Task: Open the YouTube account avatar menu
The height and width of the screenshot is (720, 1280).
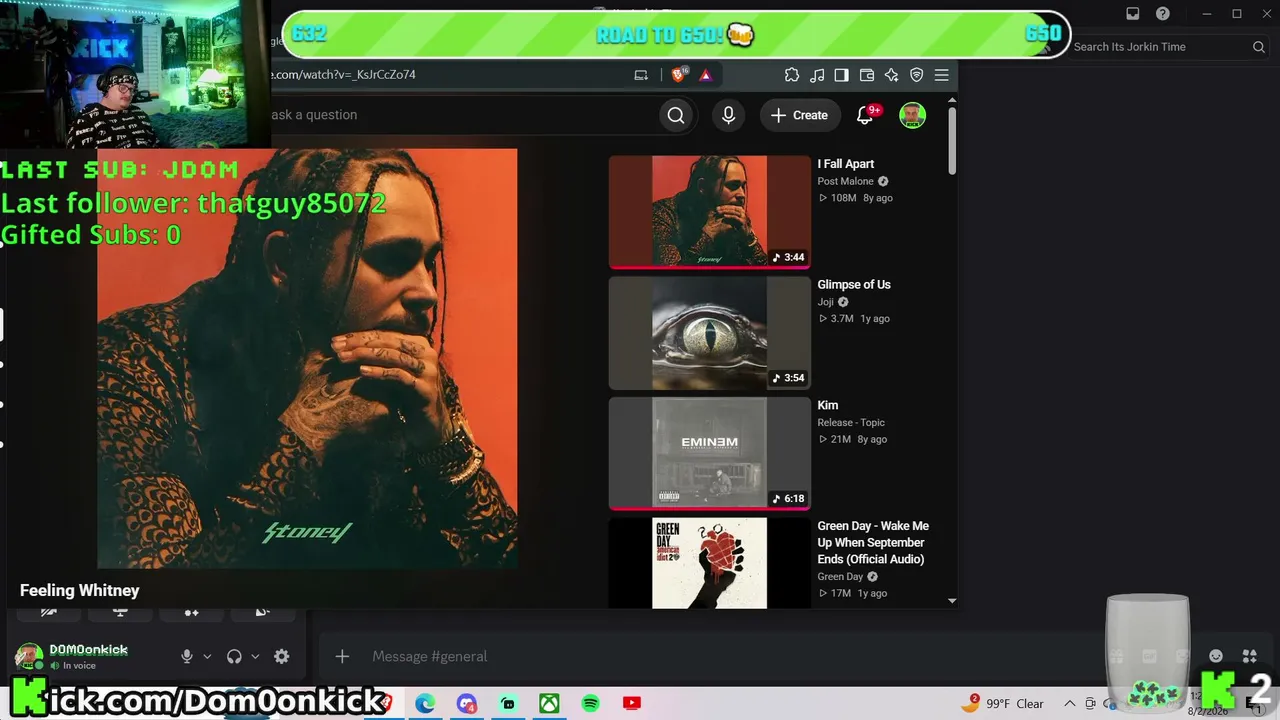Action: 912,115
